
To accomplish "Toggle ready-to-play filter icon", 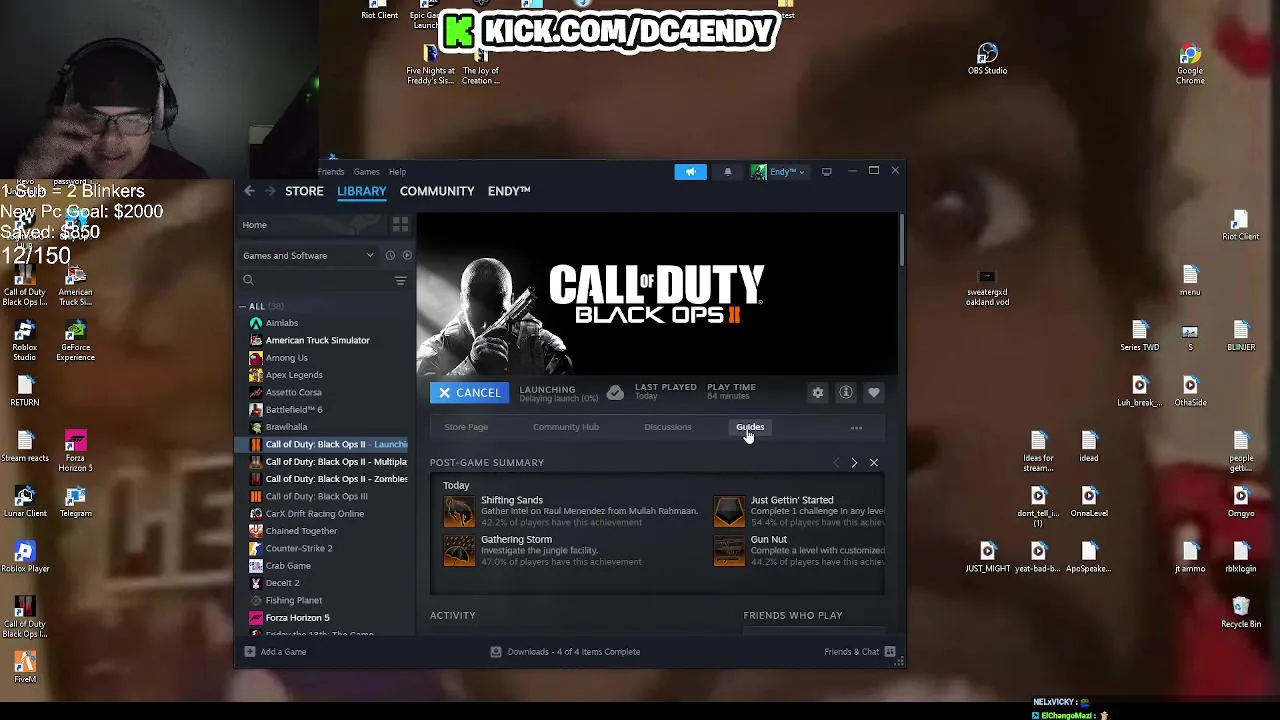I will click(x=406, y=256).
